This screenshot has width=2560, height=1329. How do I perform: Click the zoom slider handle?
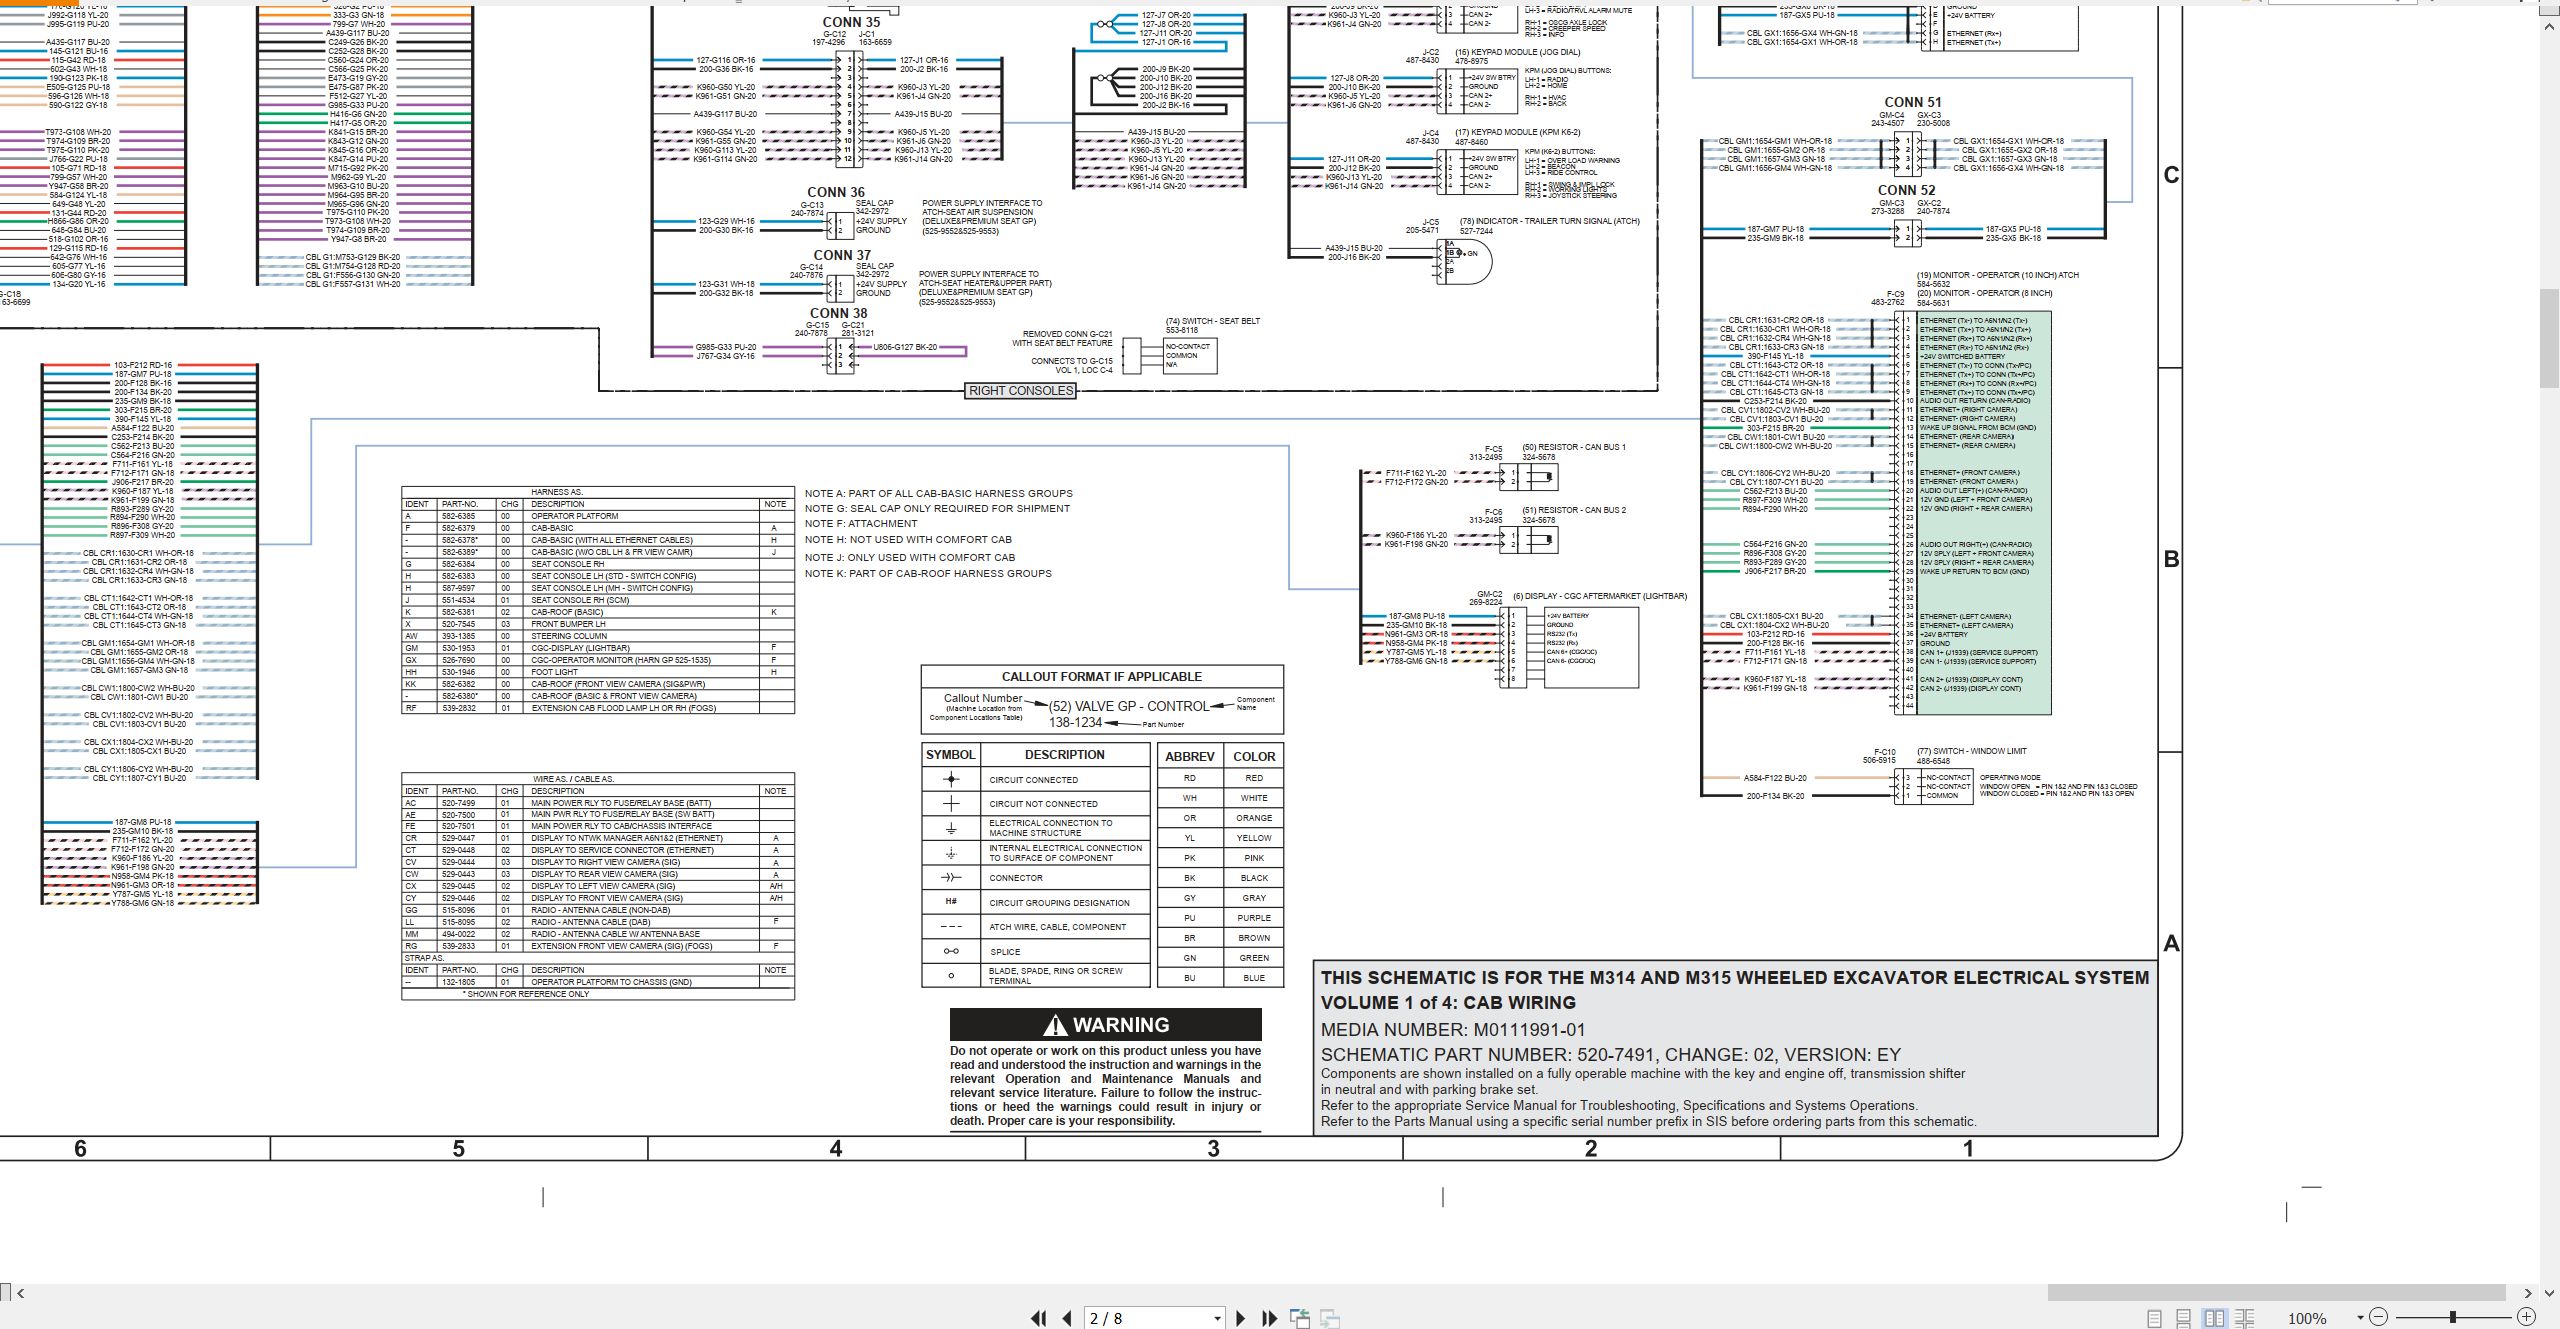click(x=2453, y=1317)
